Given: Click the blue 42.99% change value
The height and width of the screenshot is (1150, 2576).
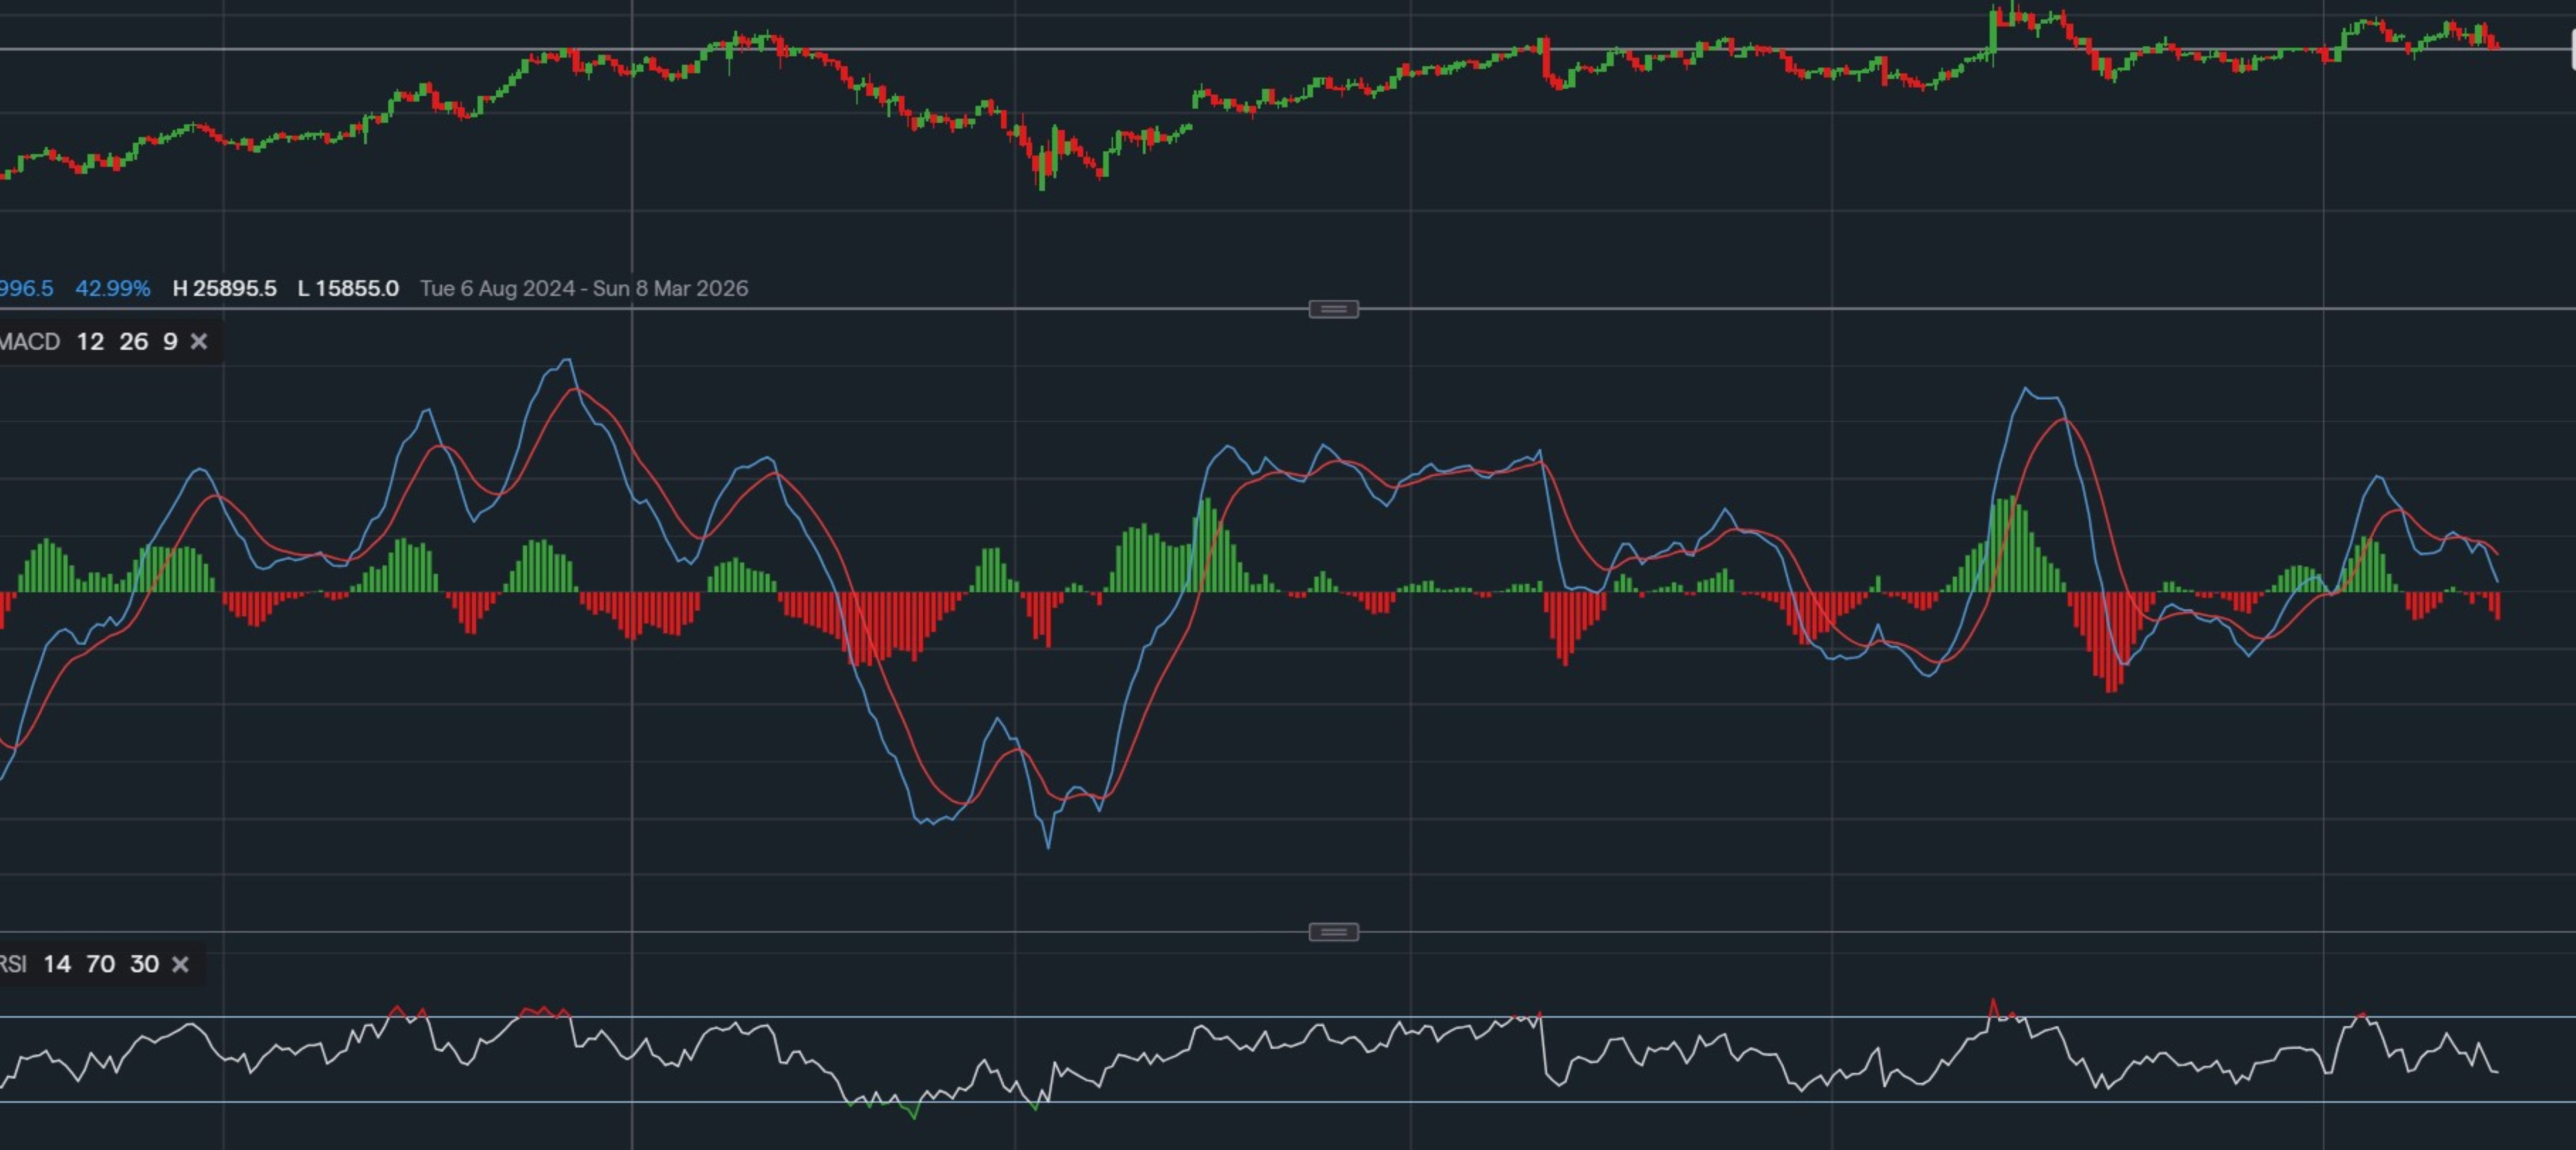Looking at the screenshot, I should tap(112, 289).
